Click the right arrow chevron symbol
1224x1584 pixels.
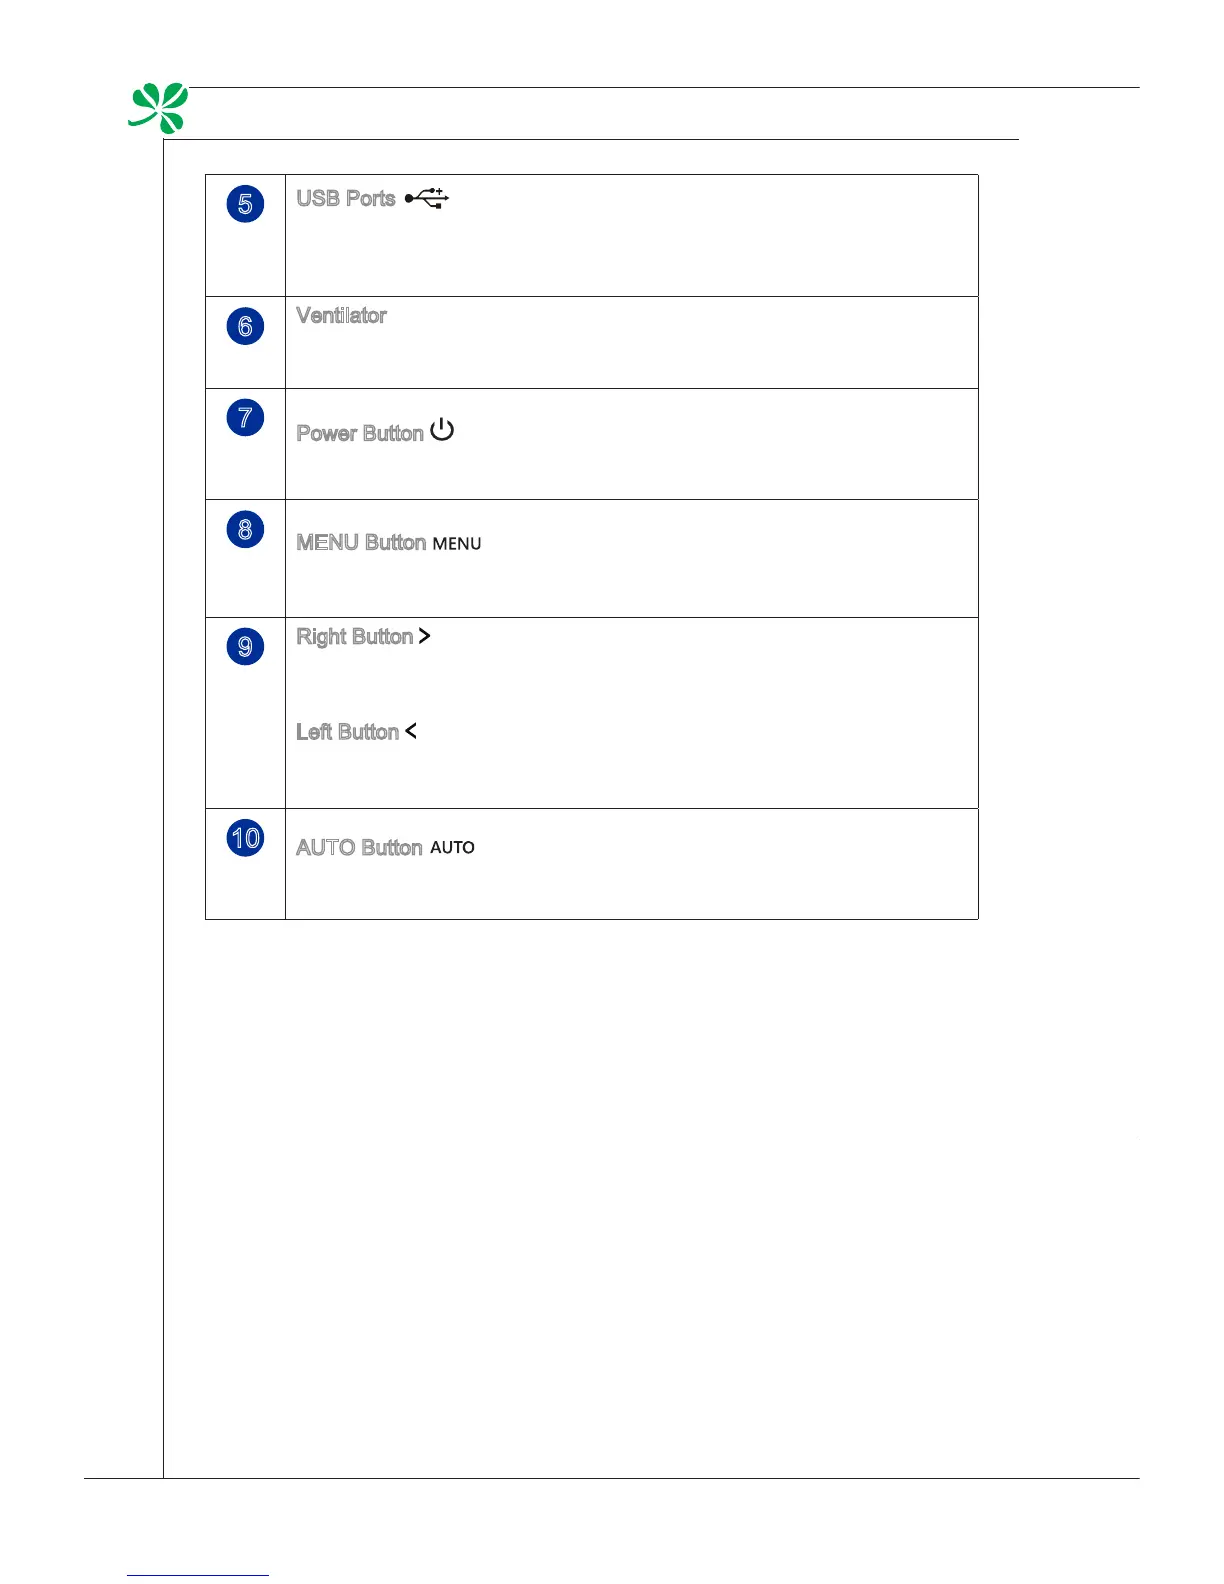pos(425,636)
